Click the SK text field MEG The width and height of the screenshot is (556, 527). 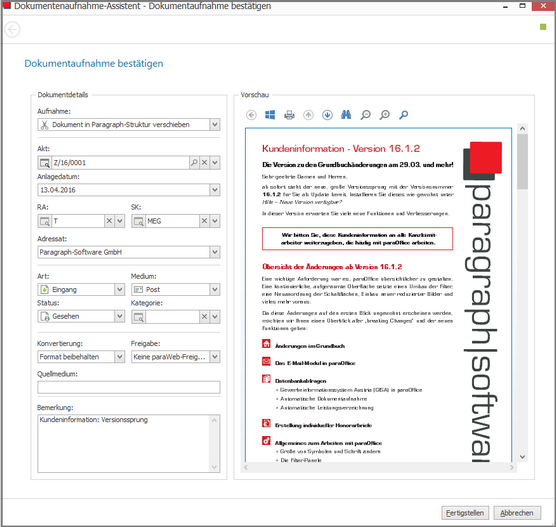[x=172, y=221]
